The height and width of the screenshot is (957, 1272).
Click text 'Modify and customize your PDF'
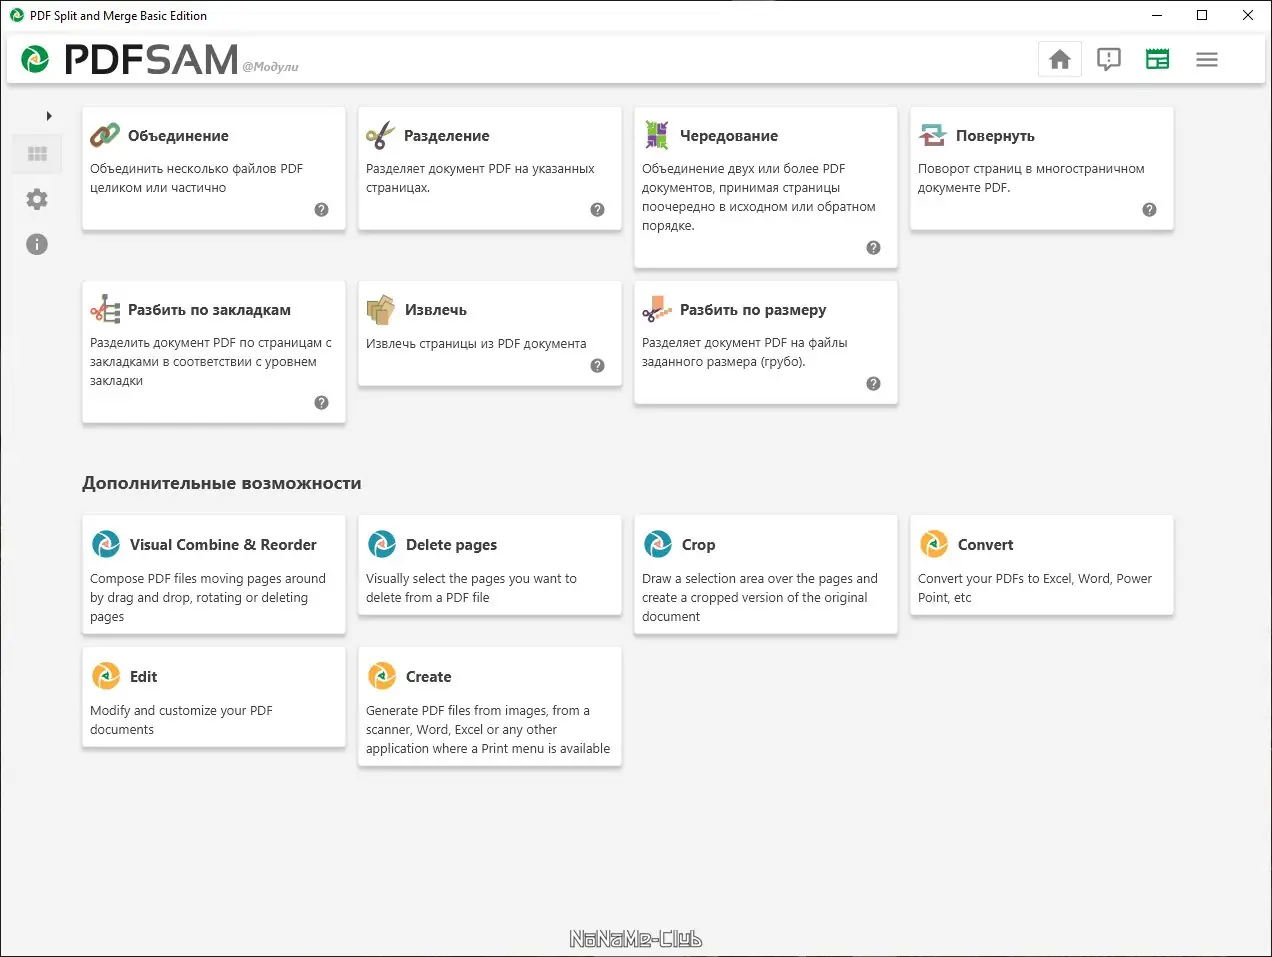pos(181,711)
